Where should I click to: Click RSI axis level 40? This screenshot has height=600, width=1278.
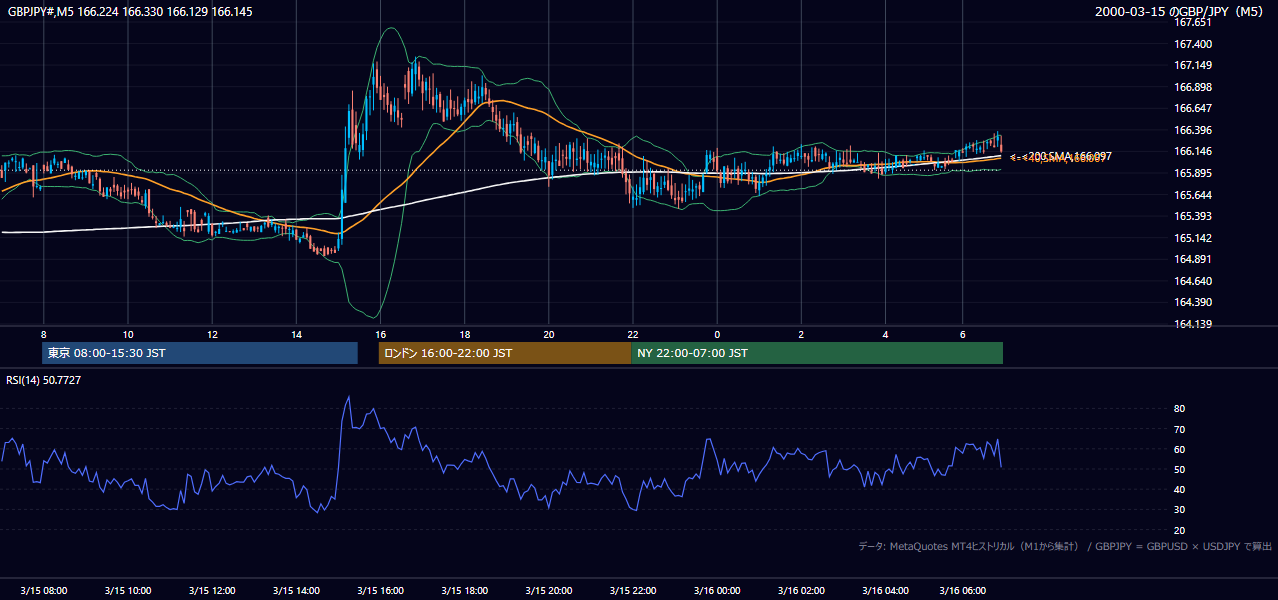click(1180, 489)
